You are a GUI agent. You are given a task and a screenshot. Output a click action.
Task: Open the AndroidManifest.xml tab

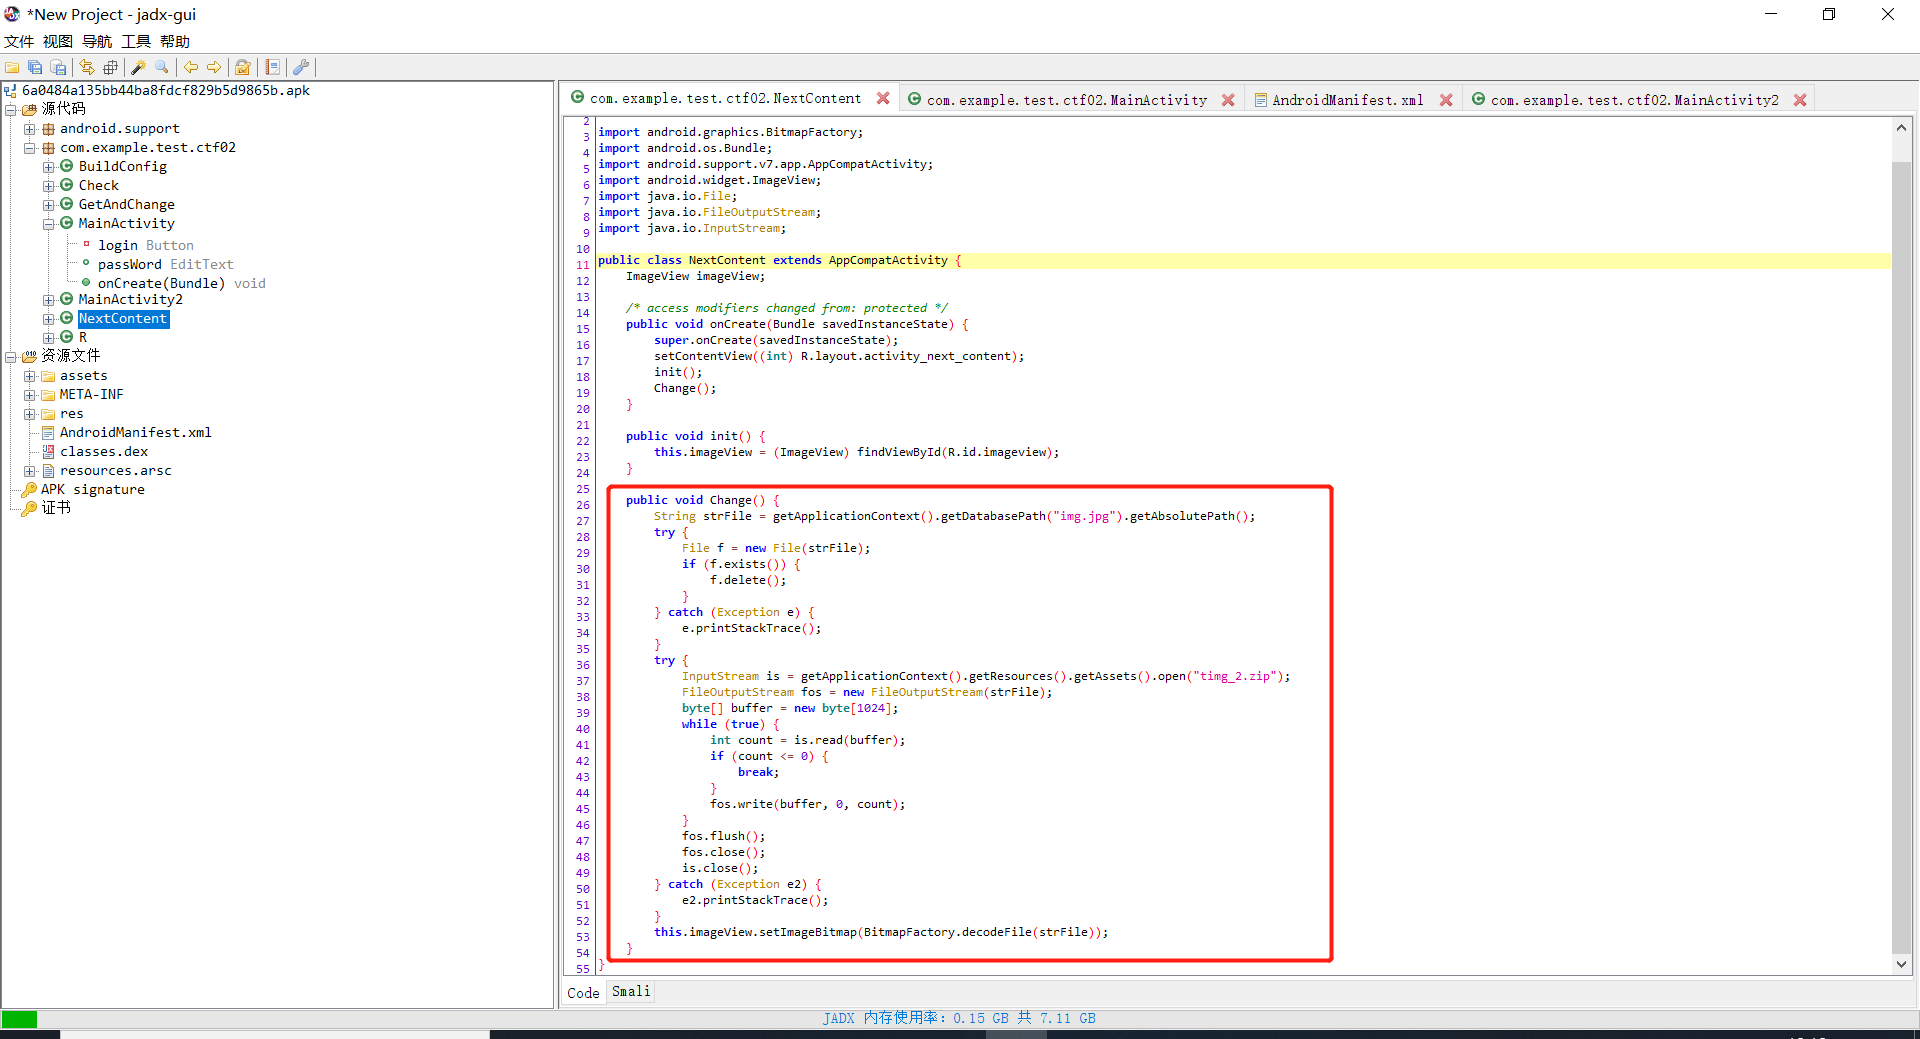1347,99
